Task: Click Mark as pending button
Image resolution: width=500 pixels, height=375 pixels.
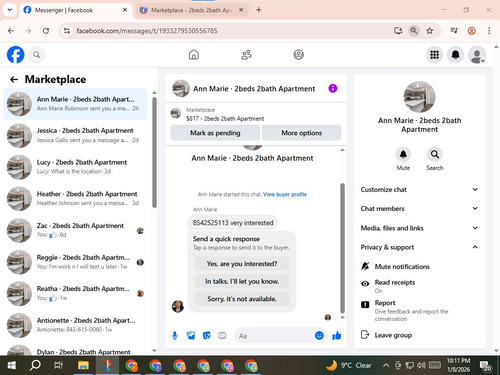Action: 215,133
